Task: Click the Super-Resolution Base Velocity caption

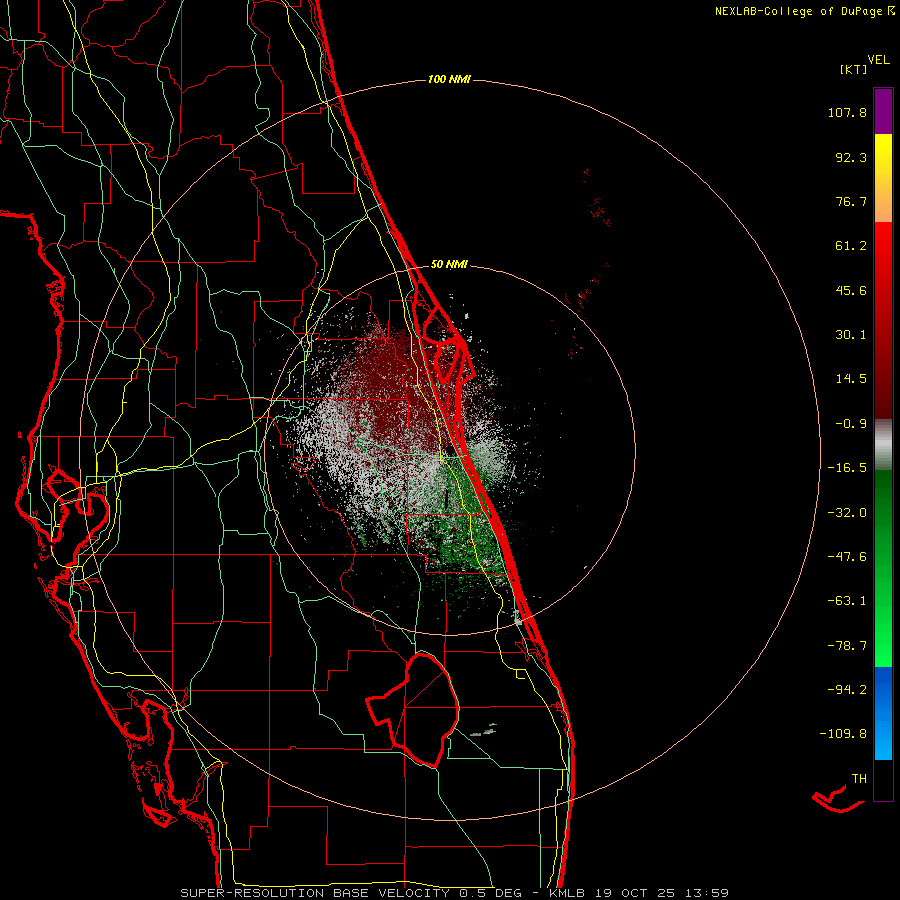Action: tap(455, 893)
